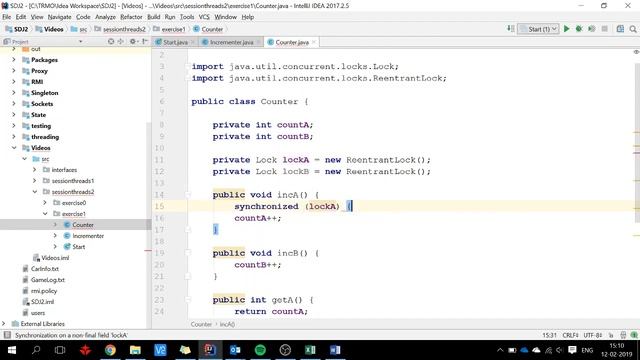The width and height of the screenshot is (640, 360).
Task: Collapse the Videos module
Action: [x=14, y=148]
